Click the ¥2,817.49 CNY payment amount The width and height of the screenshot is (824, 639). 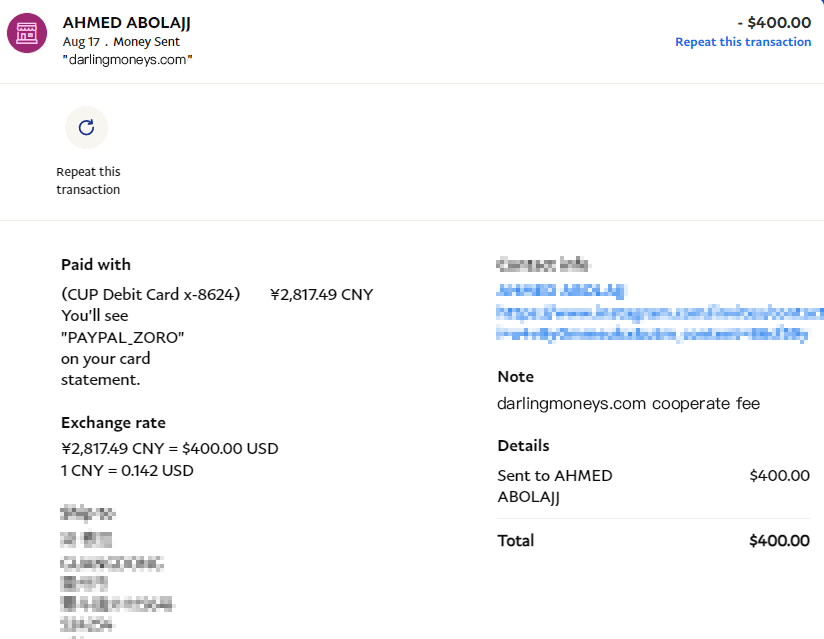click(321, 294)
